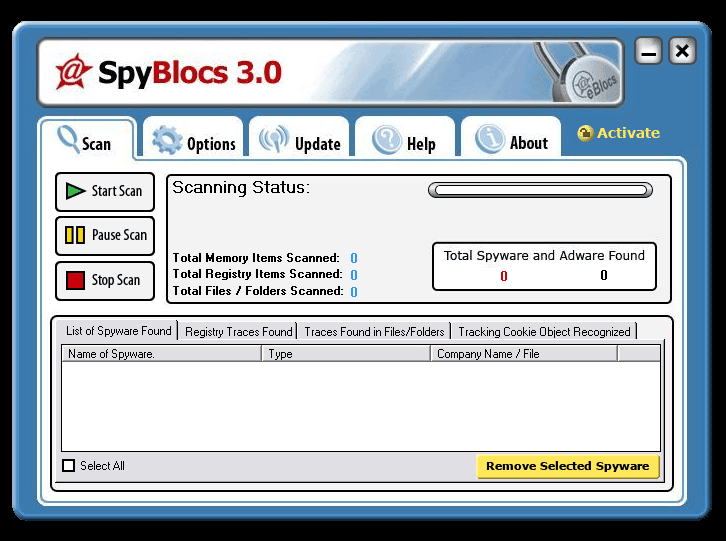This screenshot has width=726, height=541.
Task: Click the scanning progress bar
Action: 540,190
